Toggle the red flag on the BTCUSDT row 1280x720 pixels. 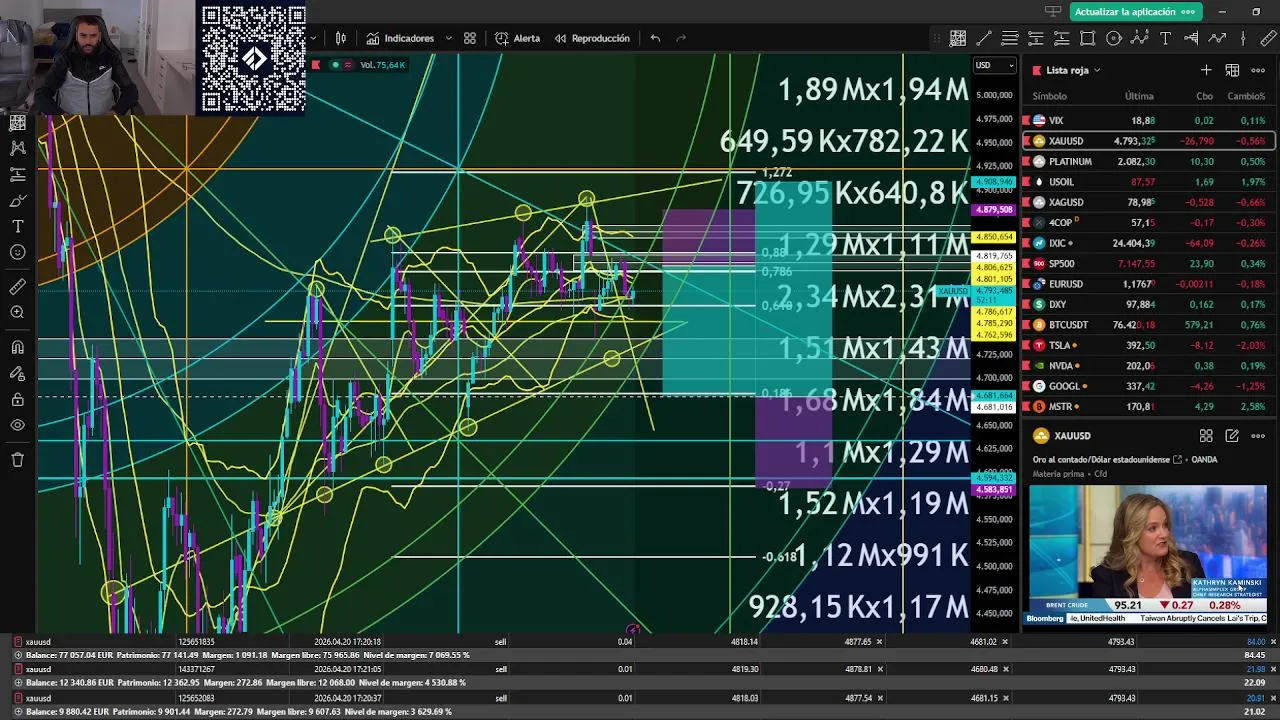click(1027, 325)
